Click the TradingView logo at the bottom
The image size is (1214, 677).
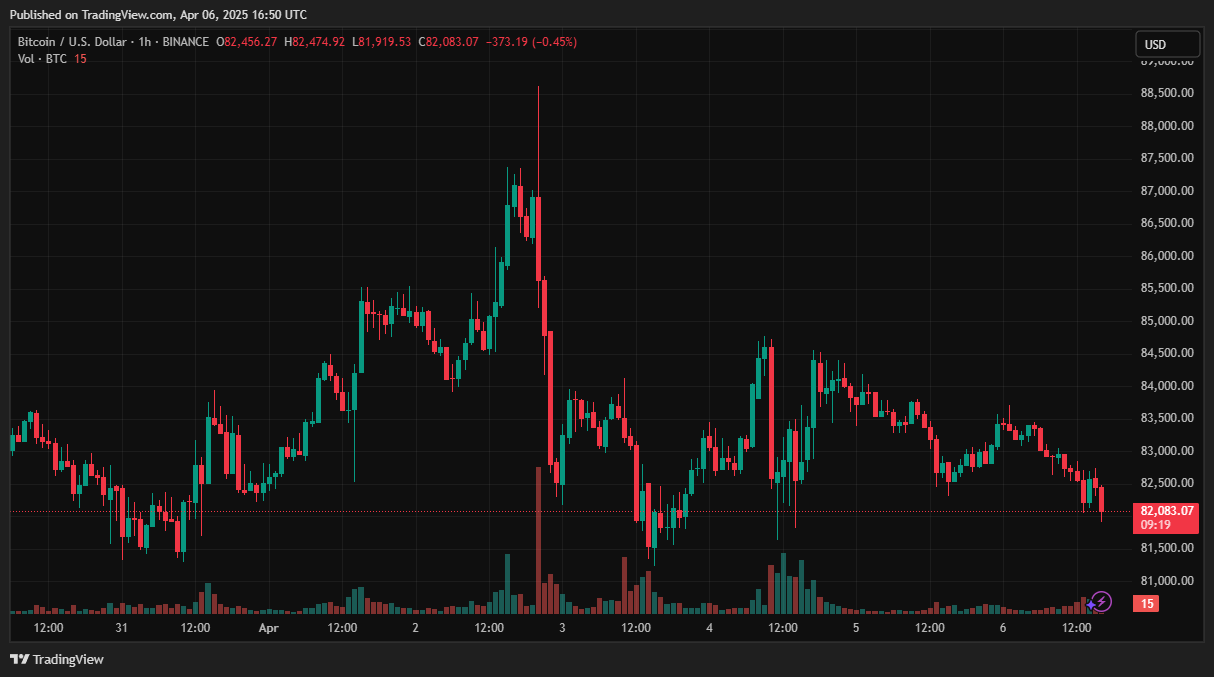[x=57, y=659]
